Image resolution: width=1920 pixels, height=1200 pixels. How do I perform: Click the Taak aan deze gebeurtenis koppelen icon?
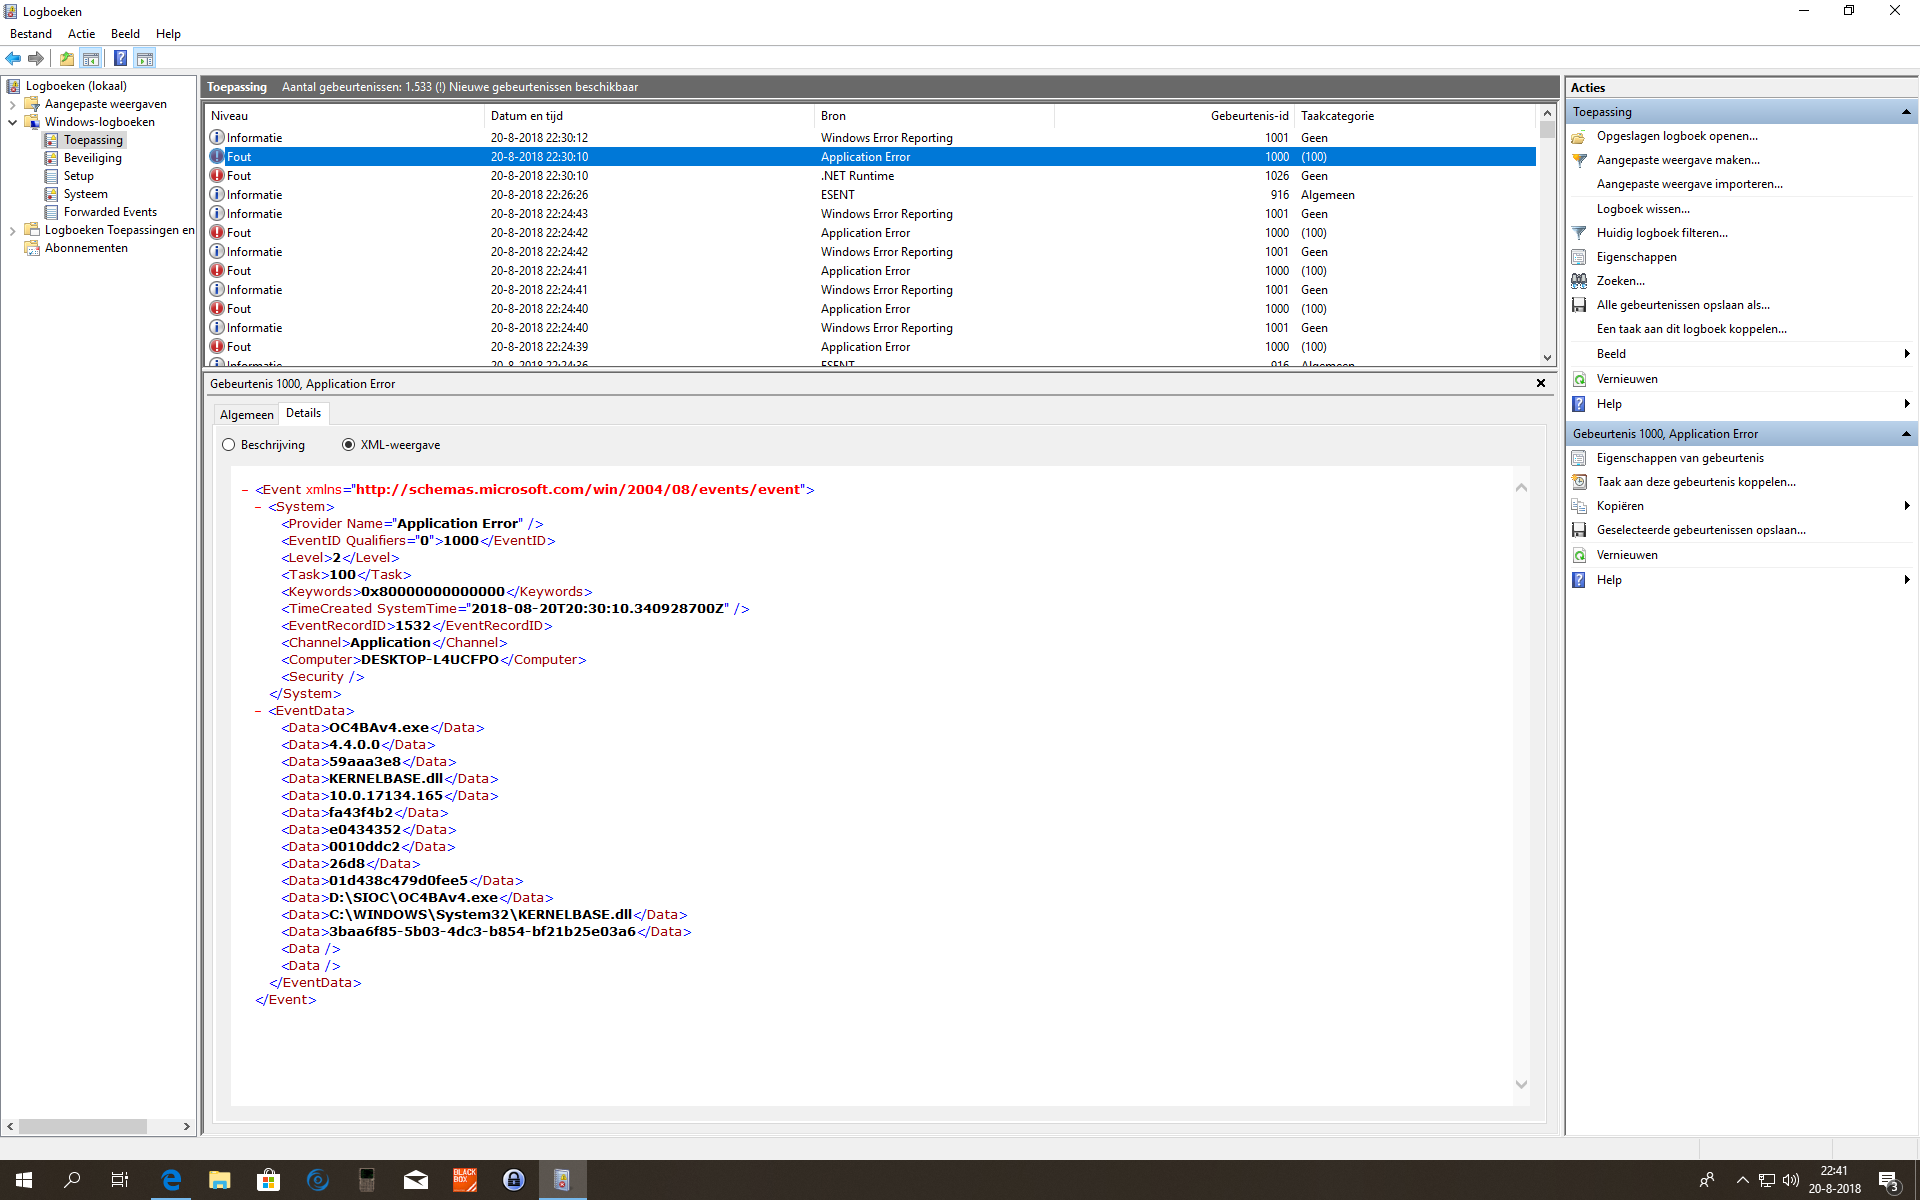(1579, 482)
